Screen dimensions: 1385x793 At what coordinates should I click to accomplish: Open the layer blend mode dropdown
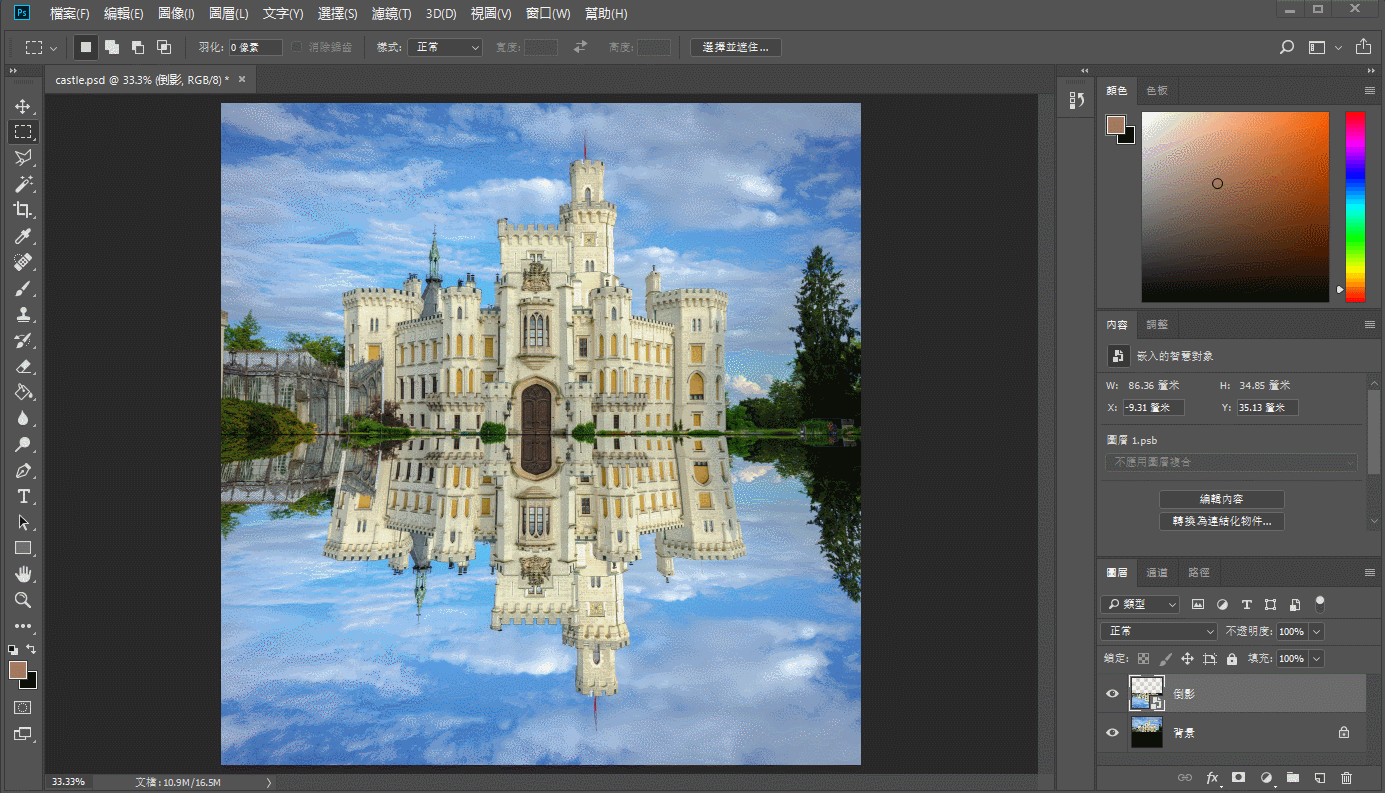(1158, 632)
